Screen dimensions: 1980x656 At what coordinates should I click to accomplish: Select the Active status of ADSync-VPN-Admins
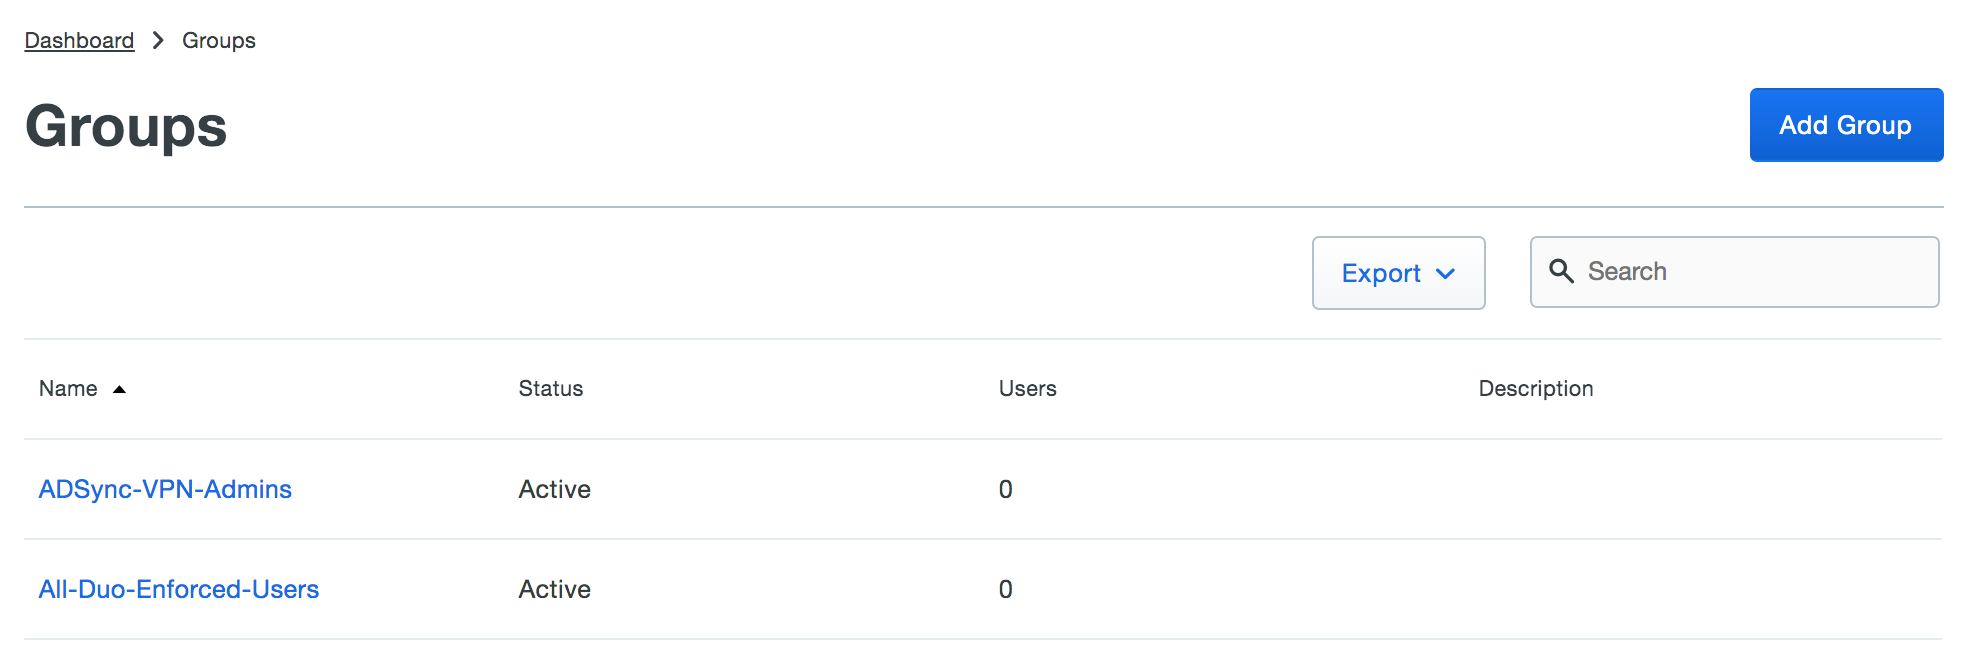pos(554,489)
